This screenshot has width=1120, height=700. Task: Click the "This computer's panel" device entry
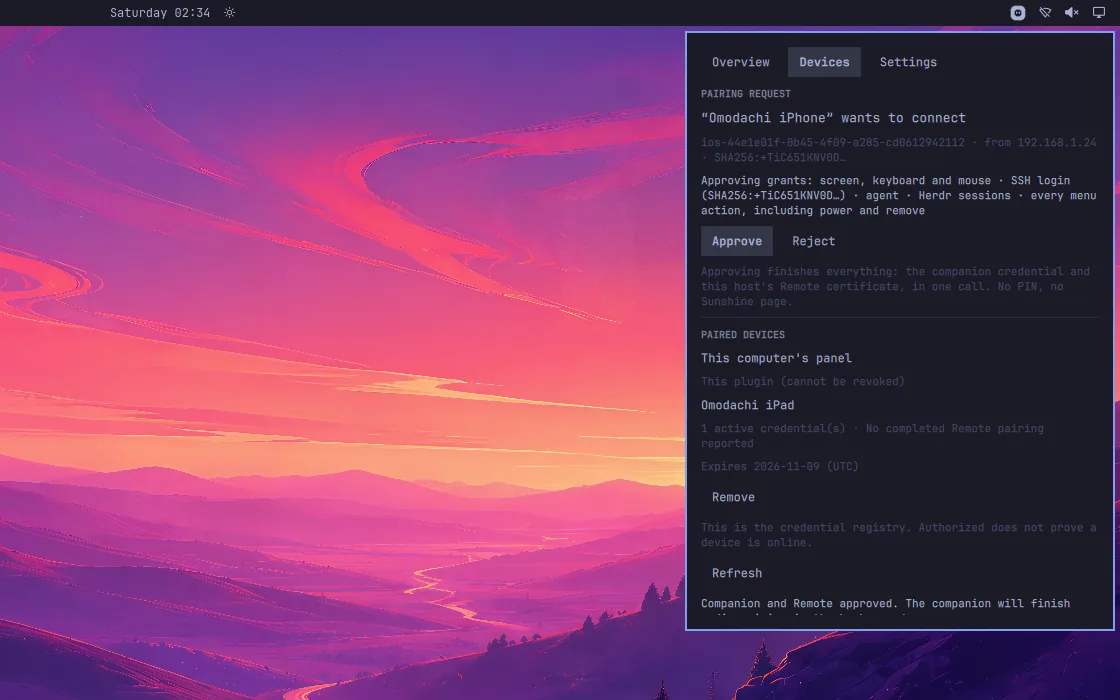tap(776, 359)
